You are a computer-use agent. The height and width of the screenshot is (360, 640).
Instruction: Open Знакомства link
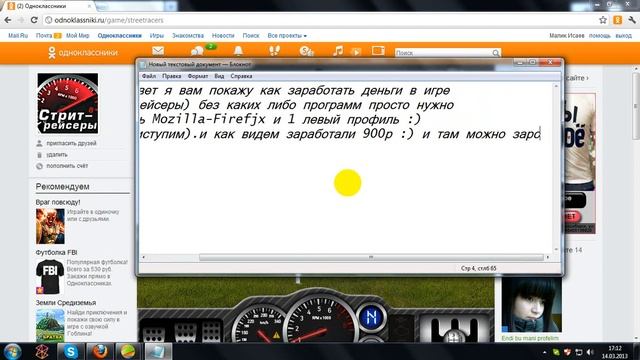(x=188, y=36)
